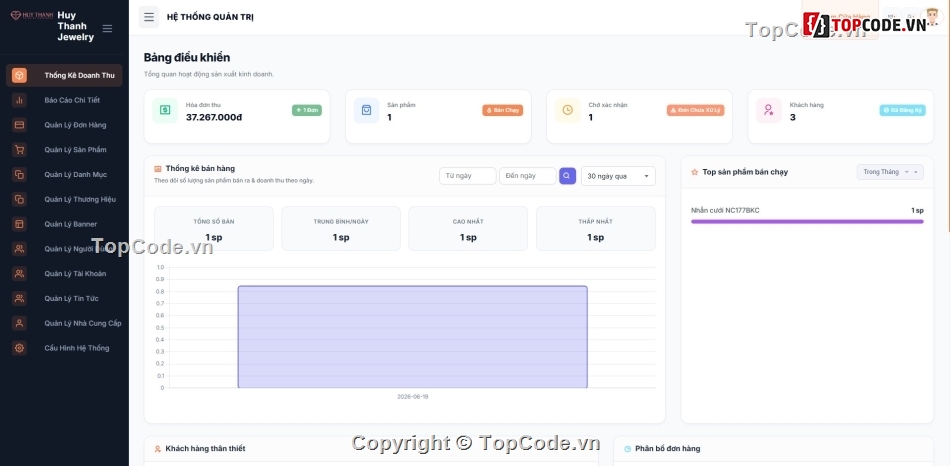Open Báo Cáo Chi Tiết chart icon
This screenshot has height=466, width=950.
19,100
